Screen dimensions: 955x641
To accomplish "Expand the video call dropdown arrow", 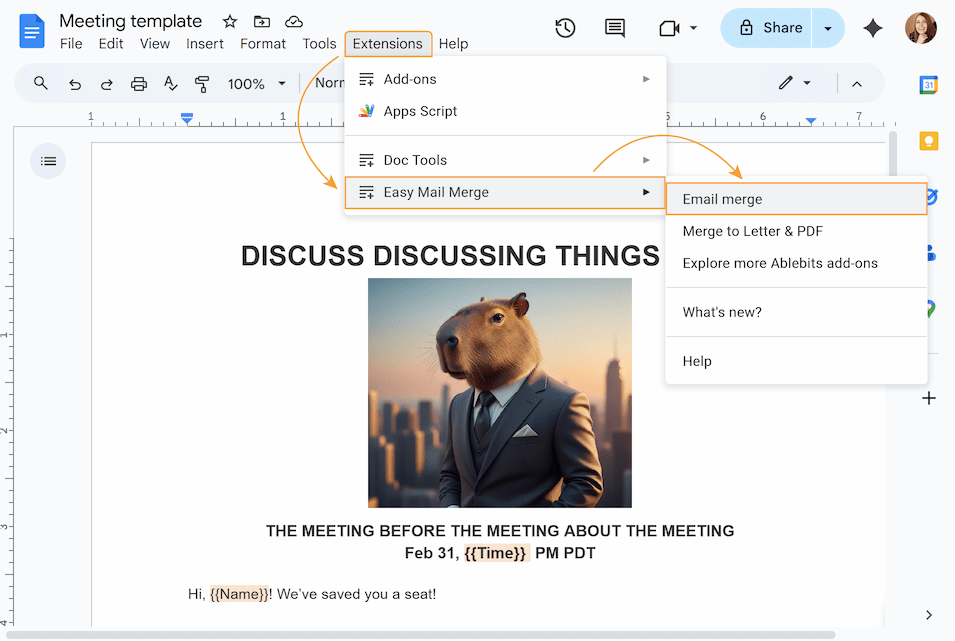I will [693, 28].
